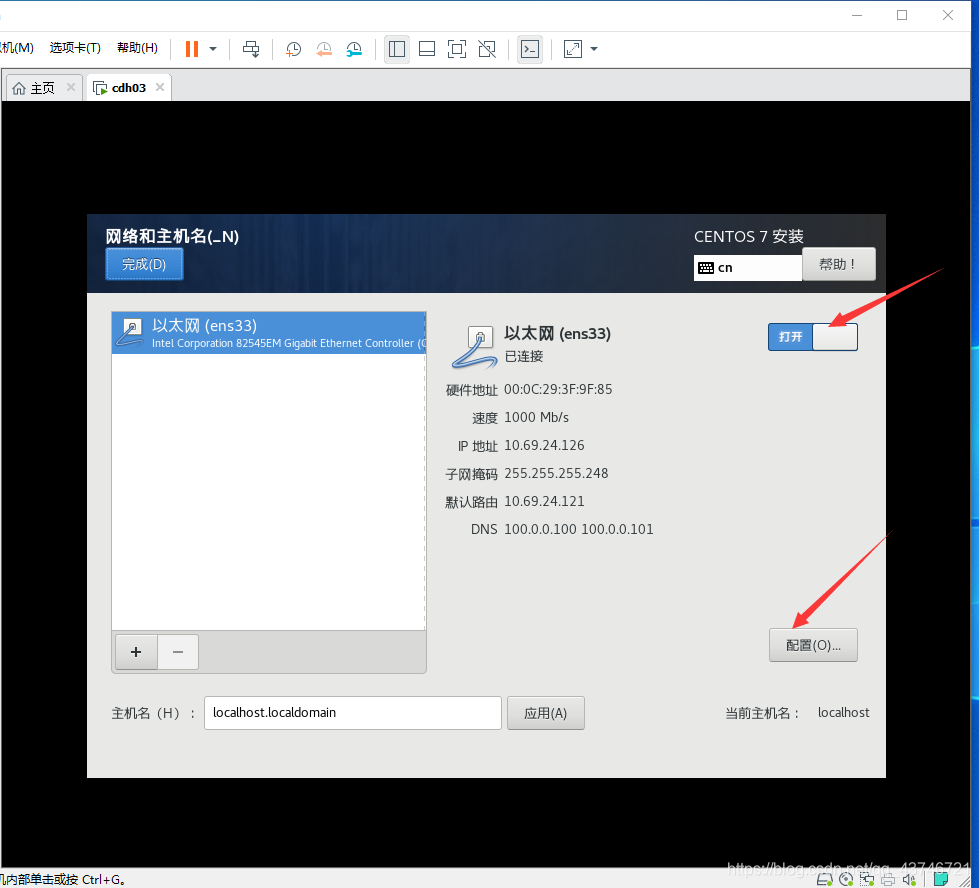Expand the stretch display dropdown arrow
Viewport: 979px width, 888px height.
pos(594,49)
